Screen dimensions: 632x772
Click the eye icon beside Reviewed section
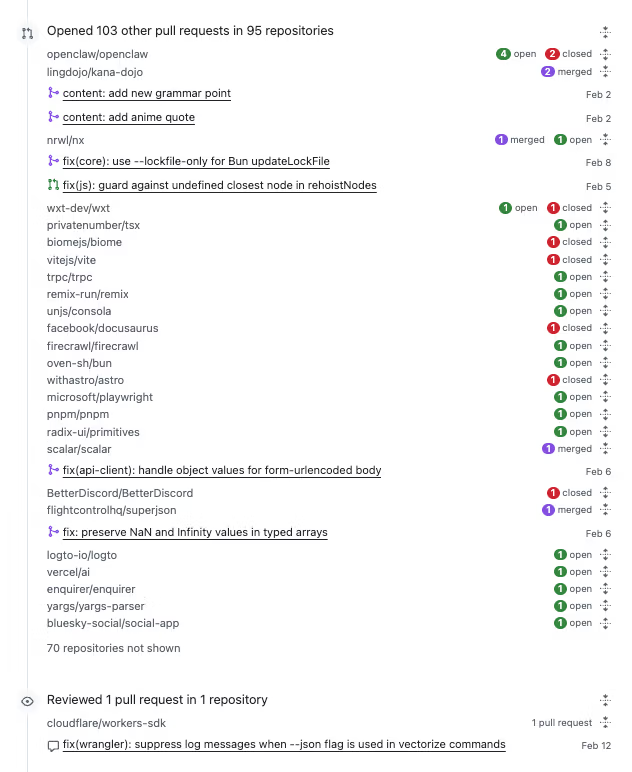[x=28, y=702]
